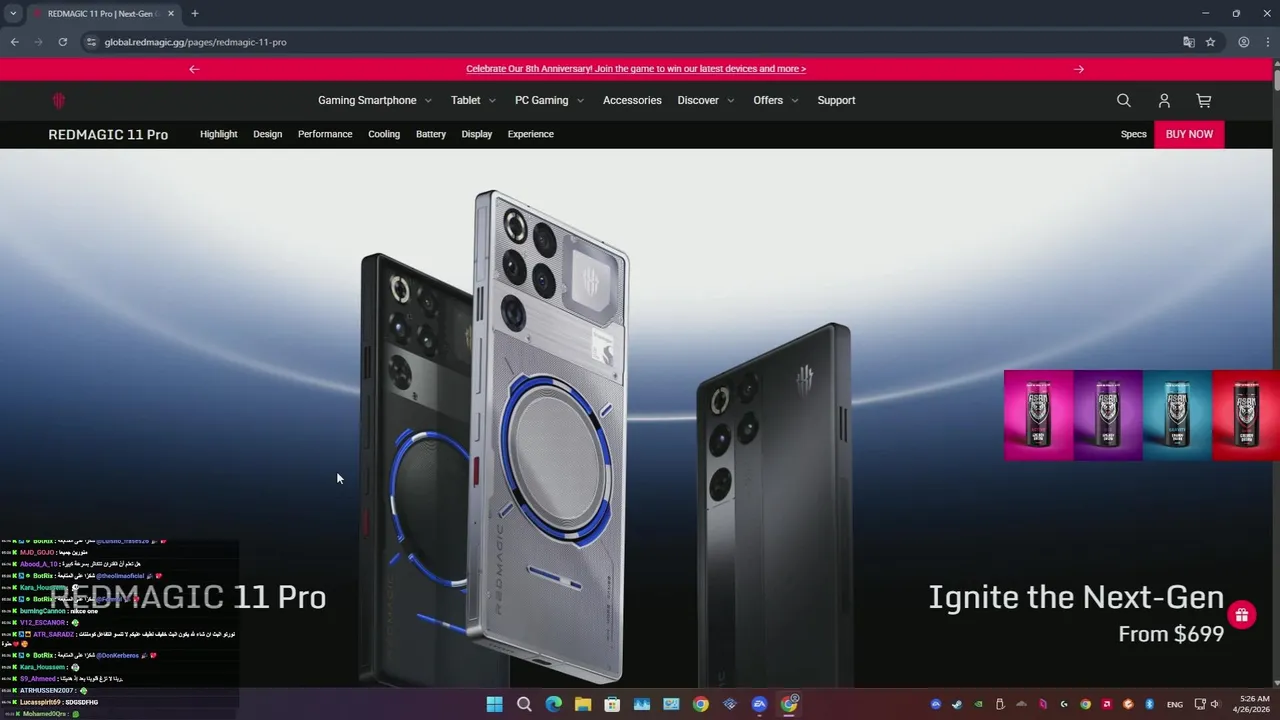
Task: Expand the PC Gaming dropdown menu
Action: pos(549,100)
